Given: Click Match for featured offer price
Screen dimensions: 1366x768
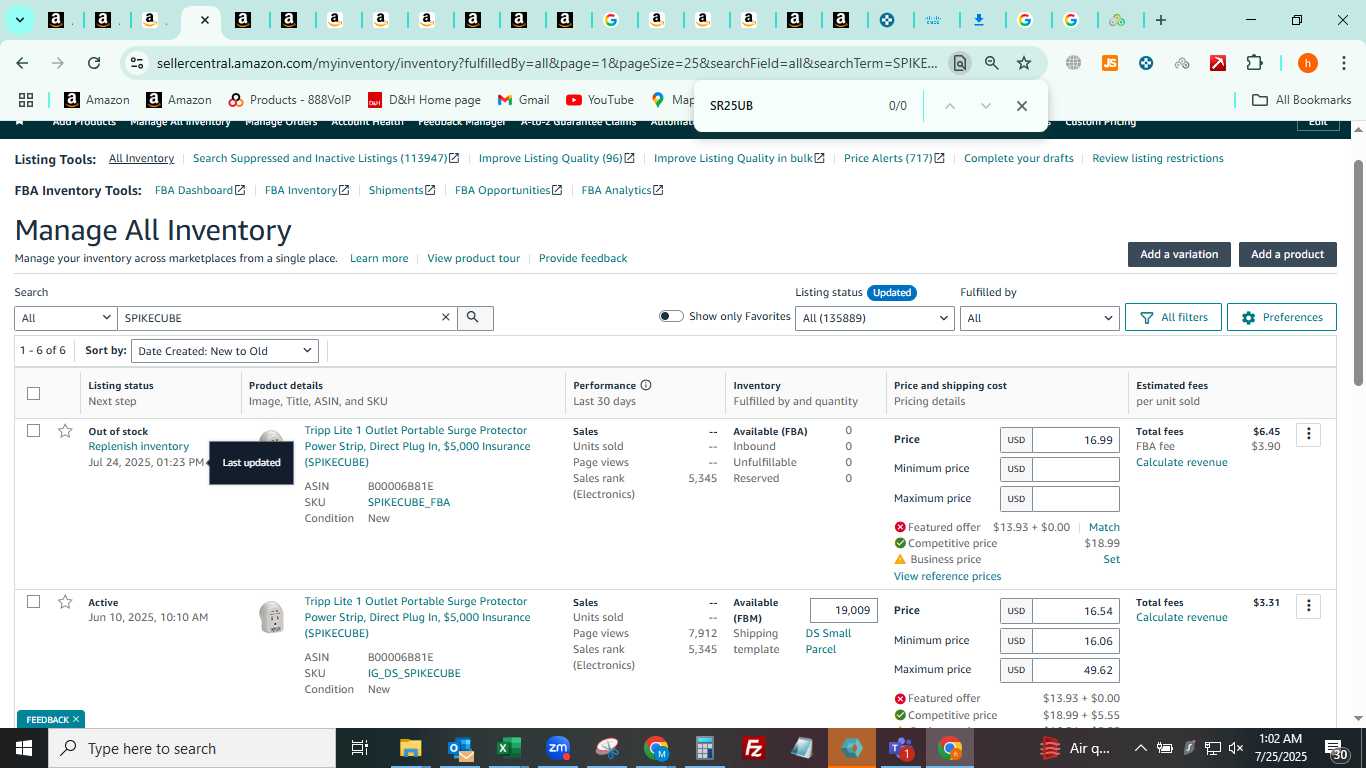Looking at the screenshot, I should point(1104,527).
